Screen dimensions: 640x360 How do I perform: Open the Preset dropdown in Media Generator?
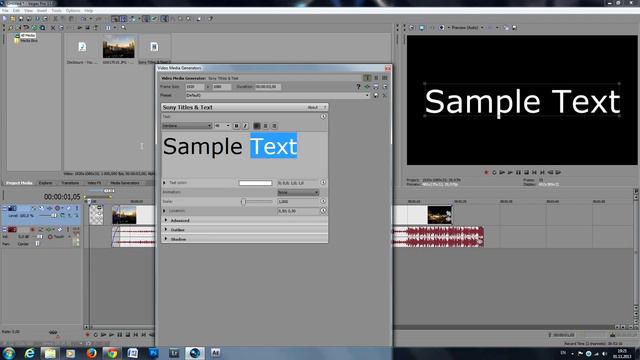click(x=278, y=95)
